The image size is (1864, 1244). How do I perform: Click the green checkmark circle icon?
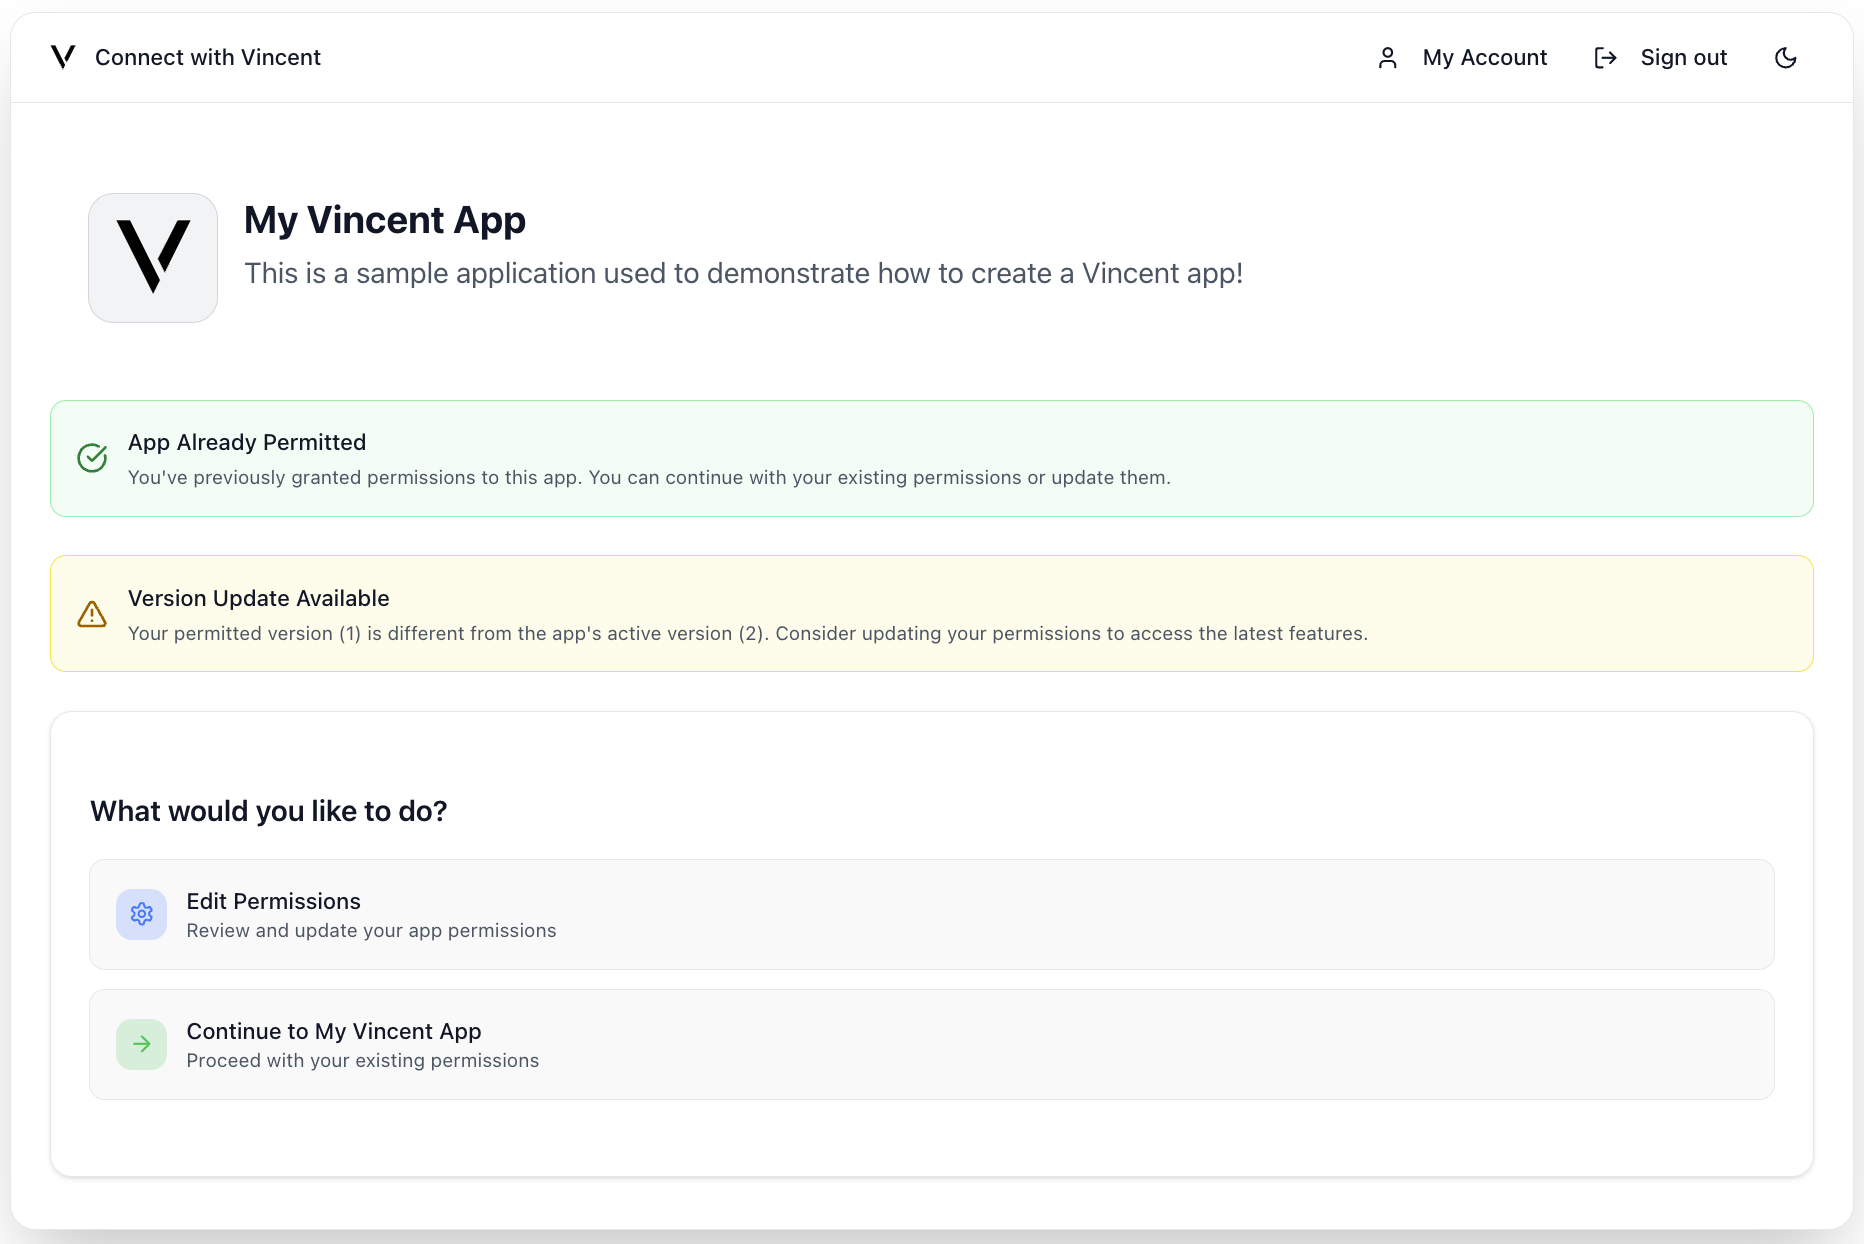92,458
